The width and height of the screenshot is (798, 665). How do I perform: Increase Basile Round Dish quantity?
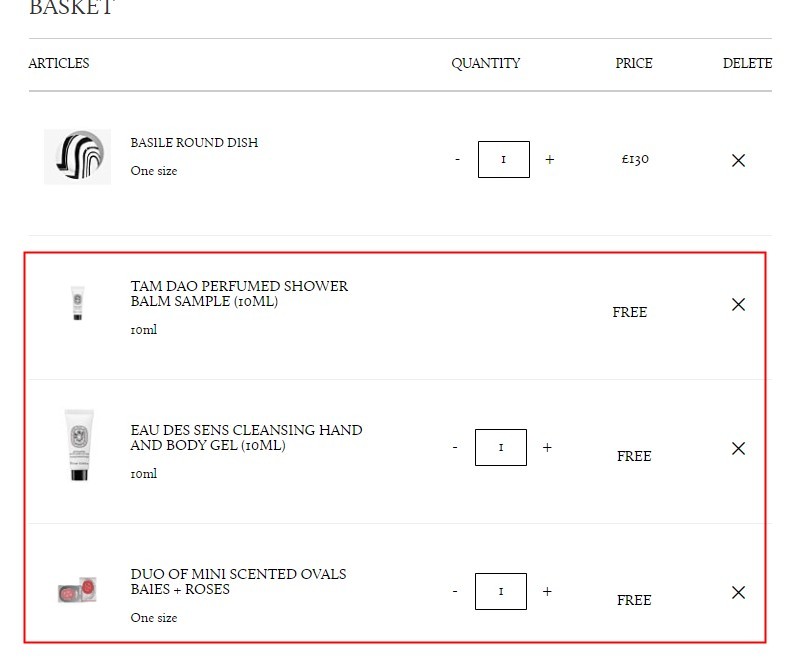tap(550, 159)
